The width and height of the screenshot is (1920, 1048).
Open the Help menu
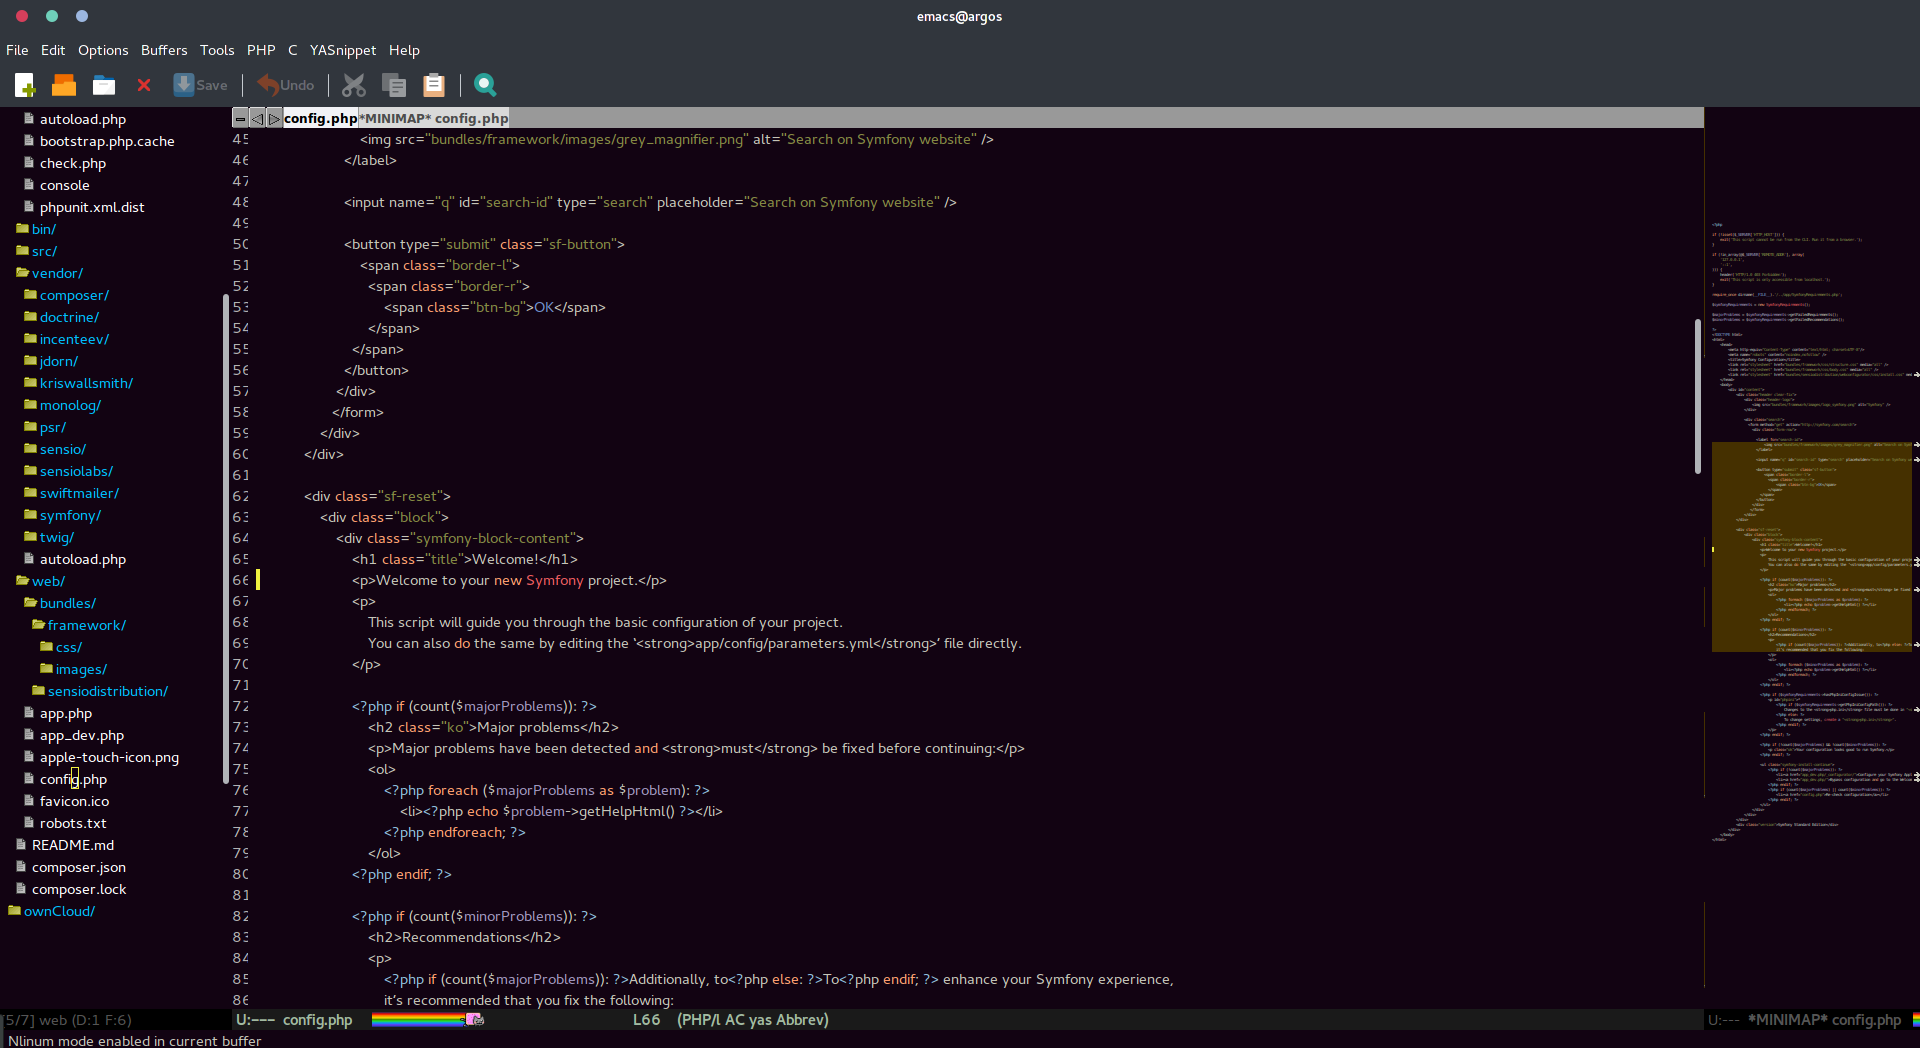pos(404,50)
